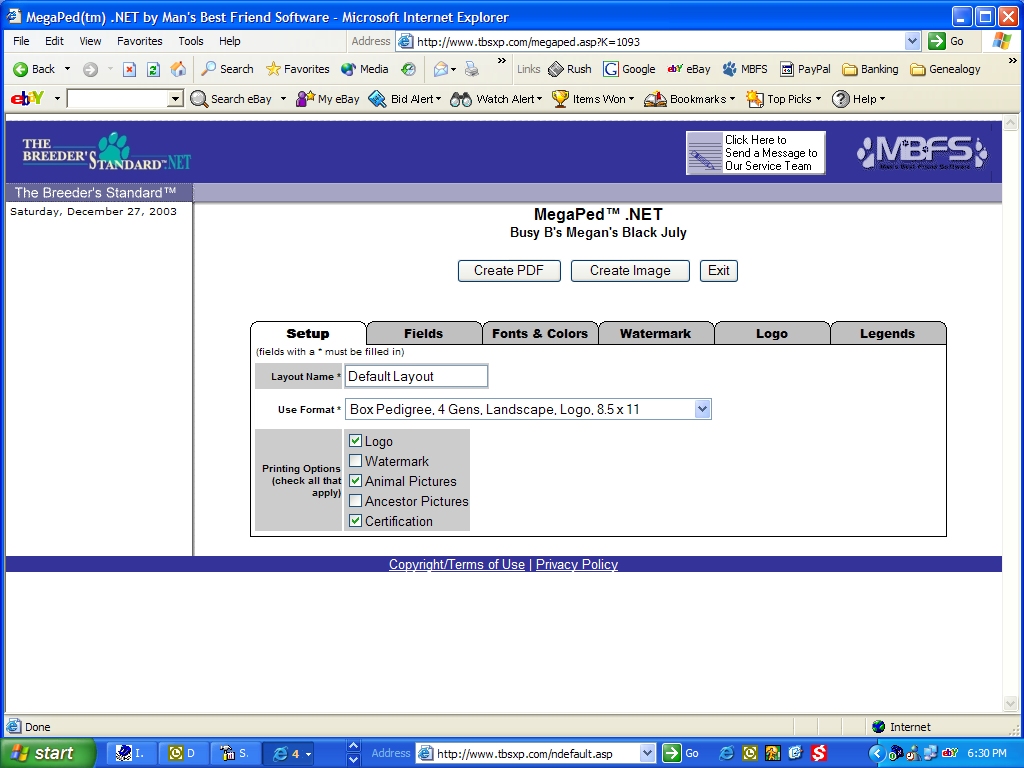Click the vertical scrollbar down arrow

[1010, 704]
